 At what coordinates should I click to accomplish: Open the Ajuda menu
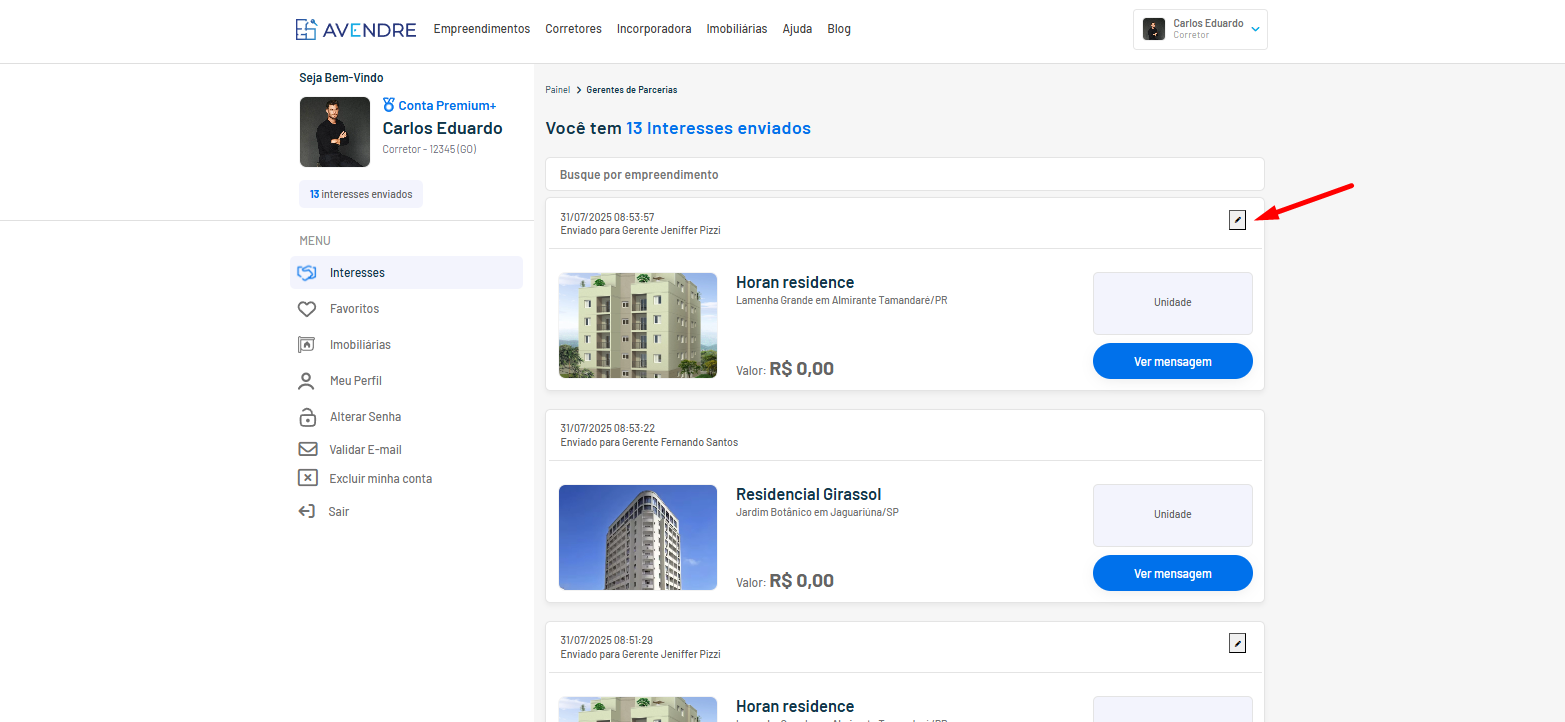point(797,29)
